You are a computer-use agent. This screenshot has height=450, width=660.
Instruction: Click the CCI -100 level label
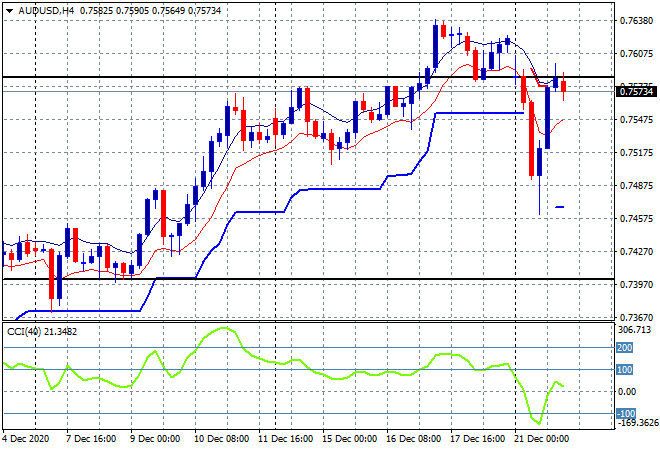point(625,413)
